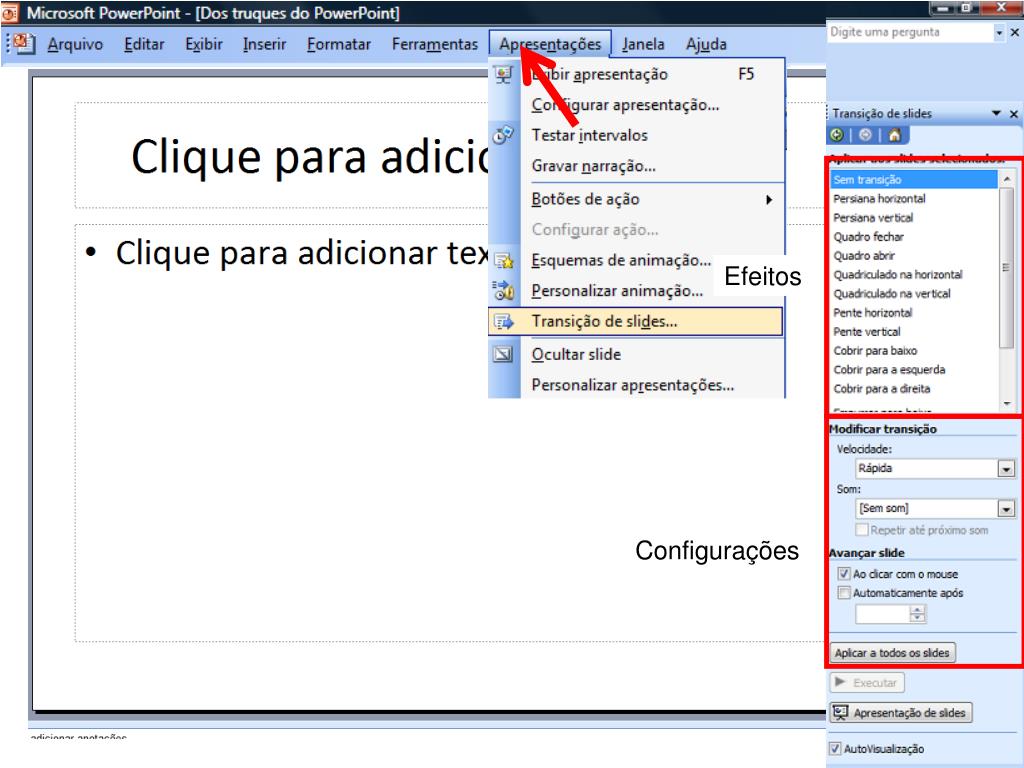Select Quadriculado na vertical transition
The image size is (1024, 768).
[914, 293]
